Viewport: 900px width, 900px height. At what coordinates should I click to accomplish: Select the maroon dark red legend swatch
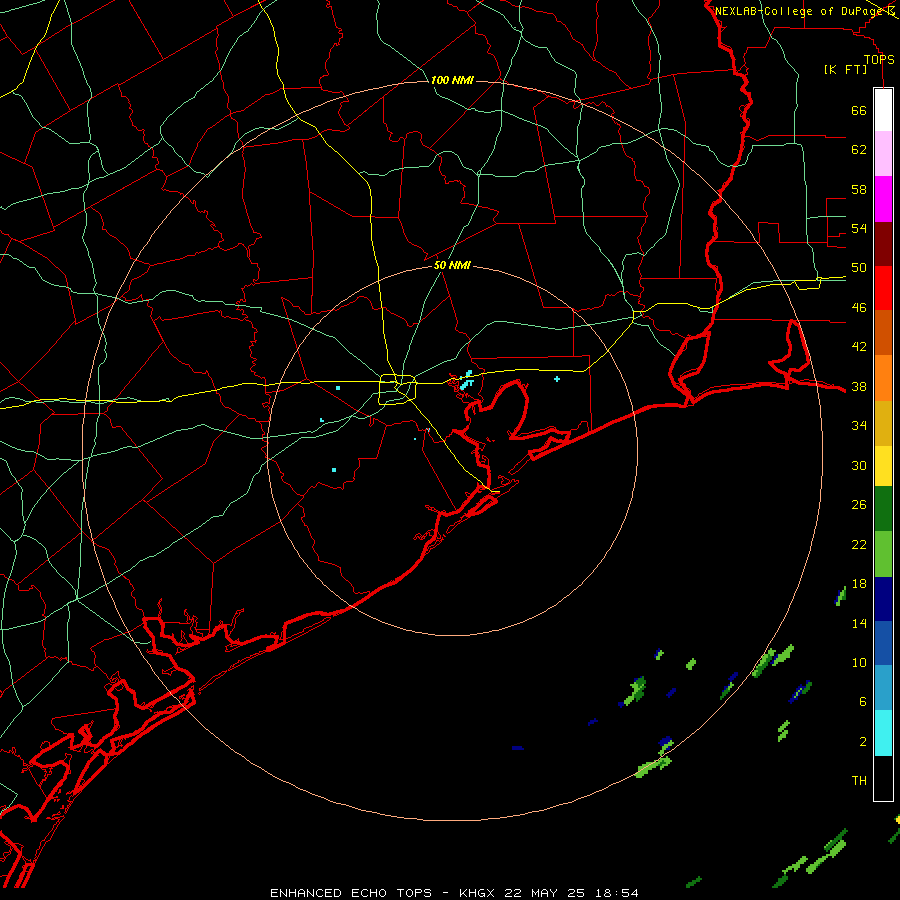[883, 244]
